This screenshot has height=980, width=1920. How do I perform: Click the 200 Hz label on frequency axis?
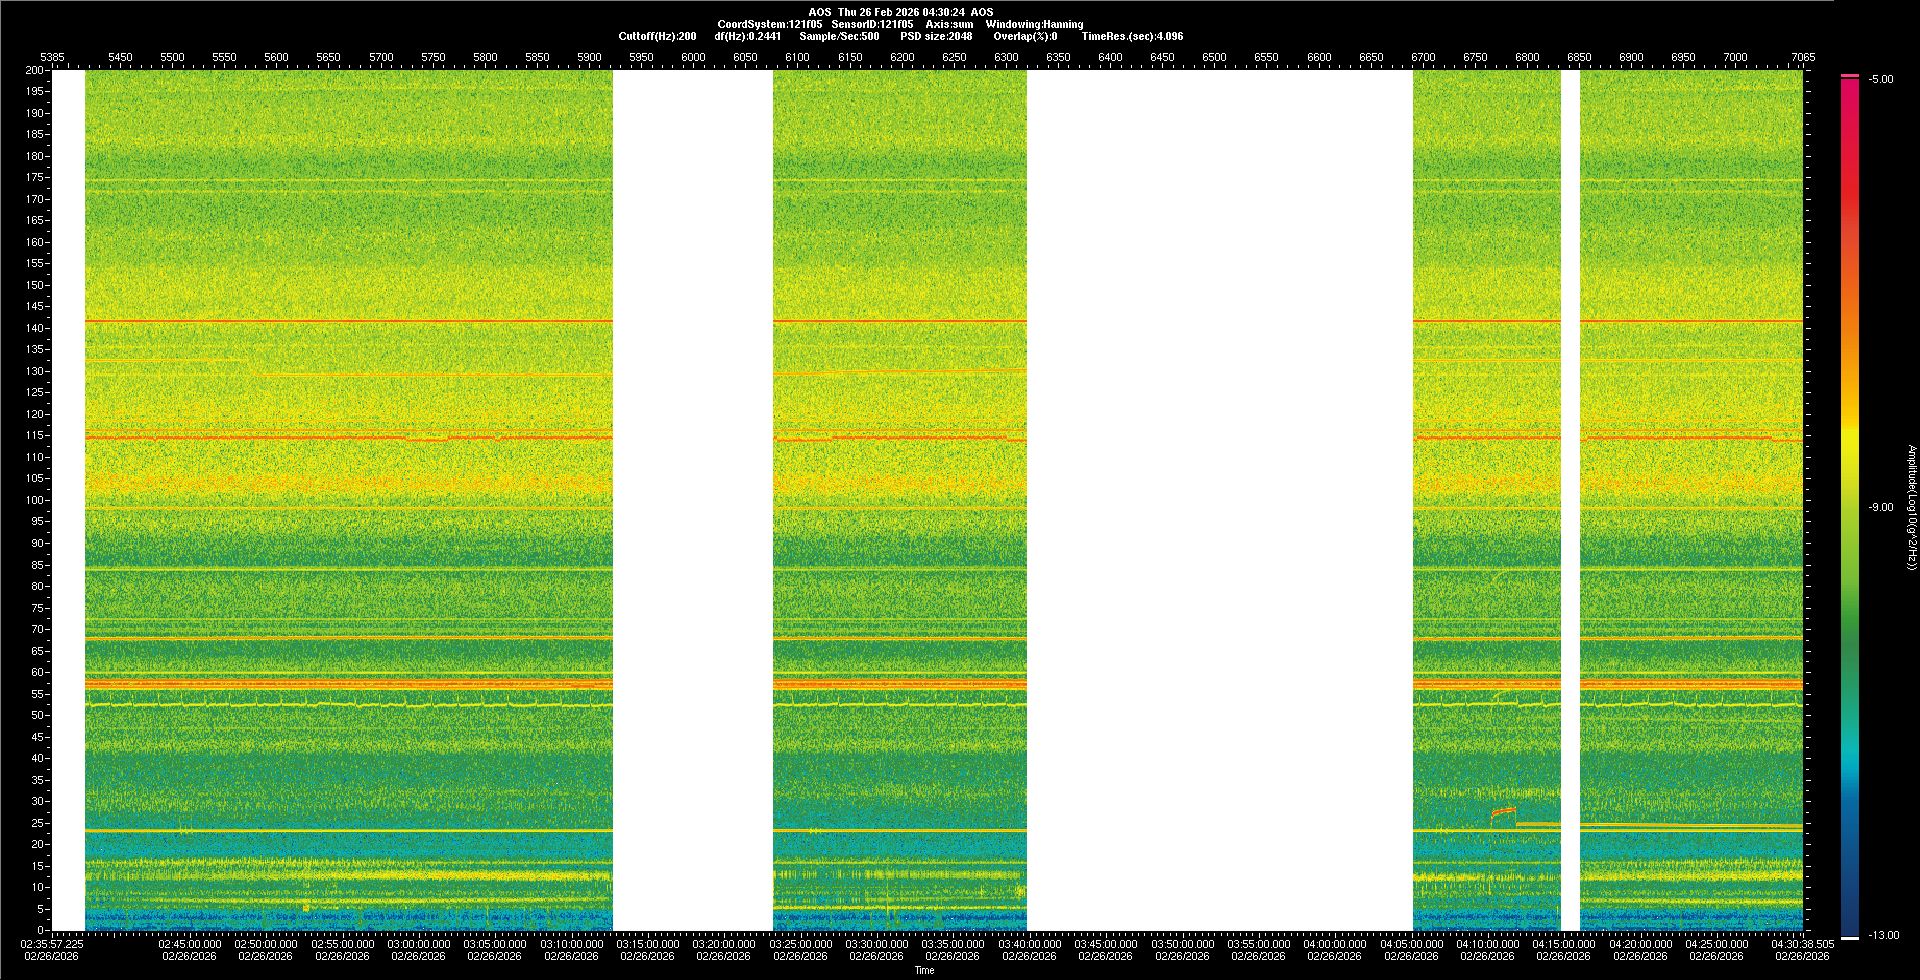click(34, 70)
